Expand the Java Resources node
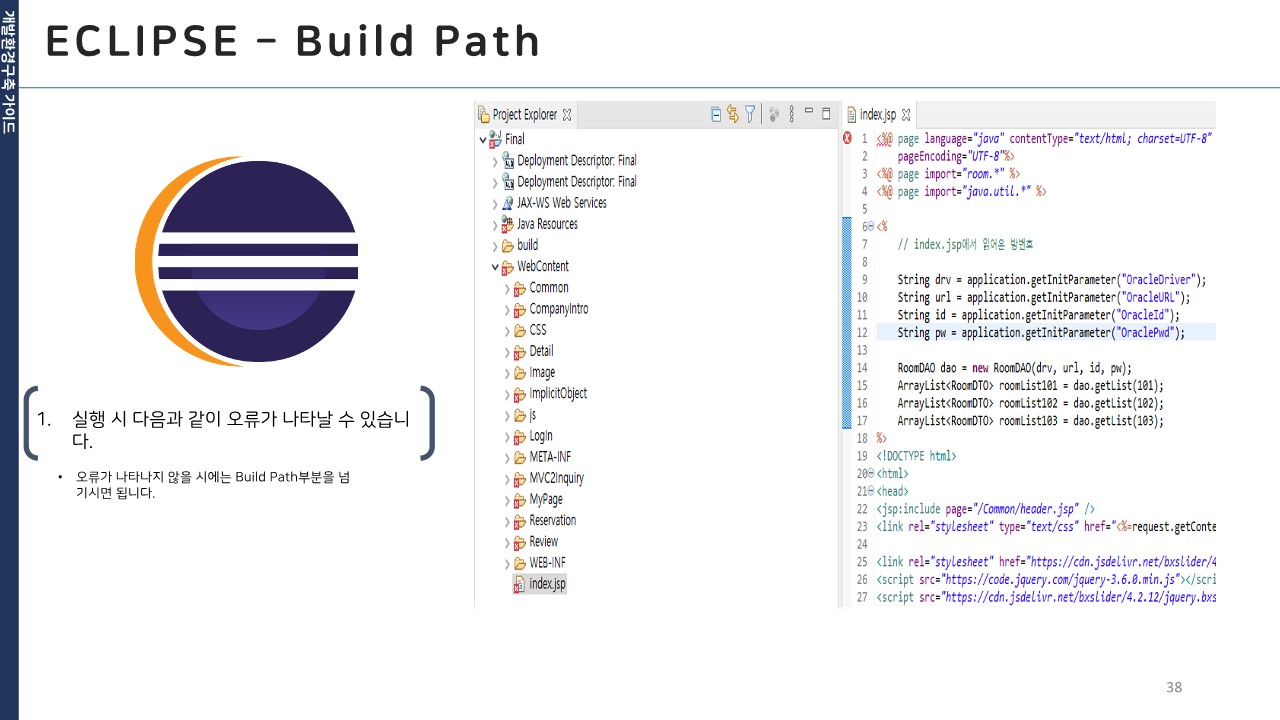1280x720 pixels. click(x=495, y=225)
